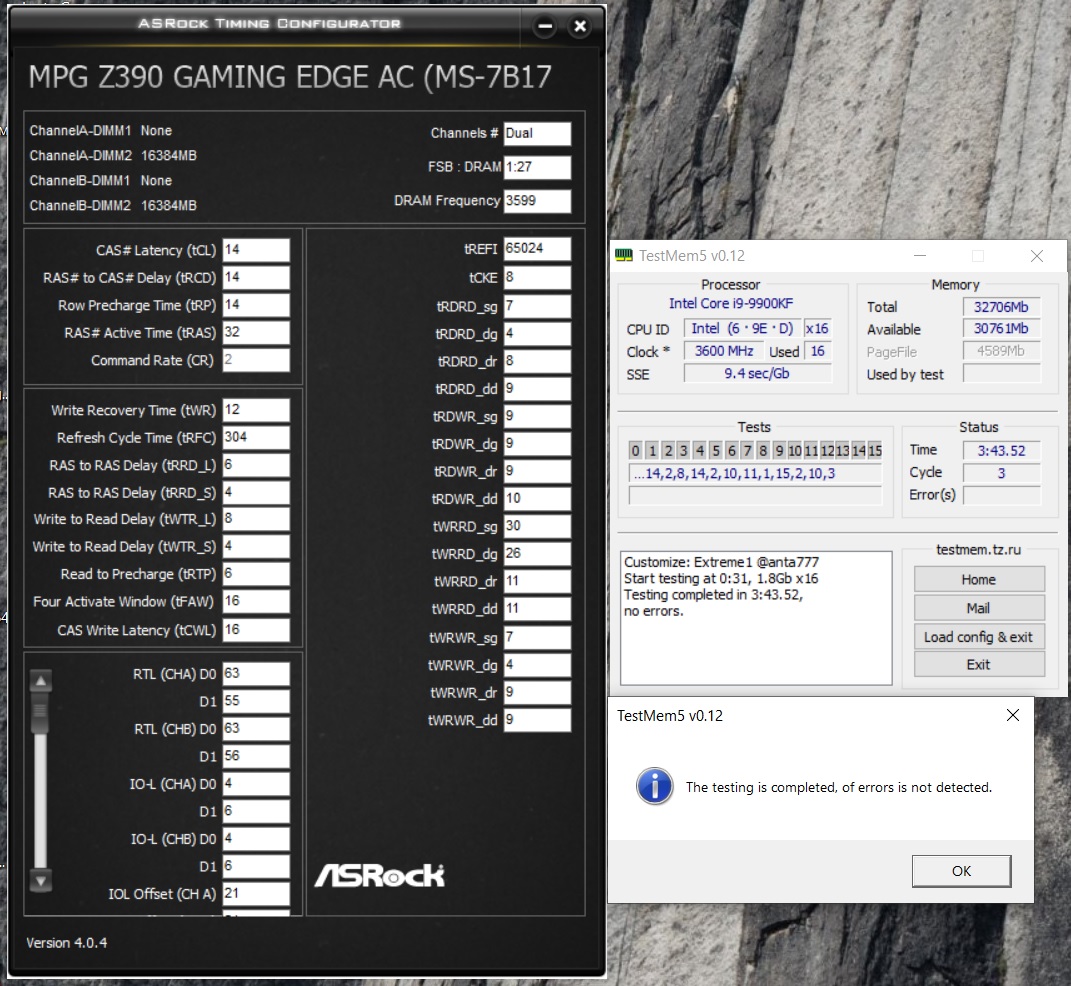
Task: Click test number 7 in Tests row
Action: point(747,450)
